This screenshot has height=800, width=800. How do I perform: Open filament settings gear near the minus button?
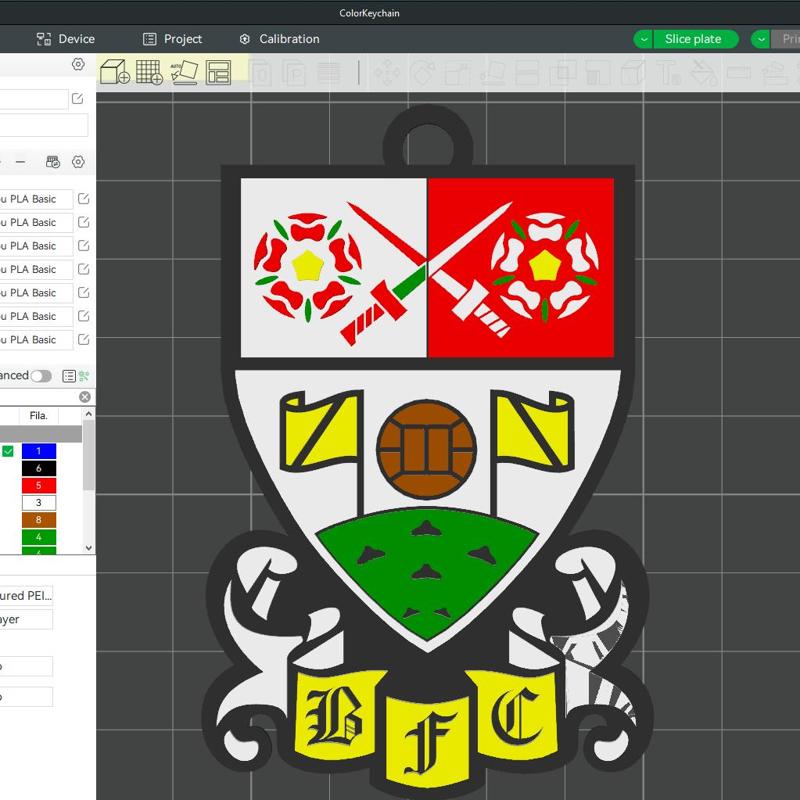click(78, 162)
